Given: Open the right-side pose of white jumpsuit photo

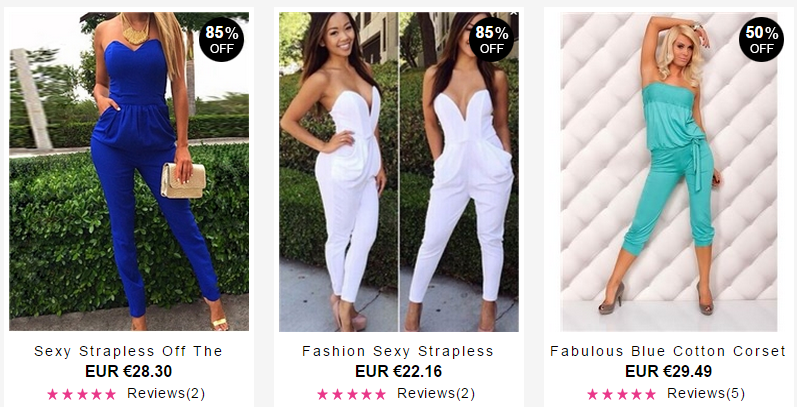Looking at the screenshot, I should [x=459, y=172].
